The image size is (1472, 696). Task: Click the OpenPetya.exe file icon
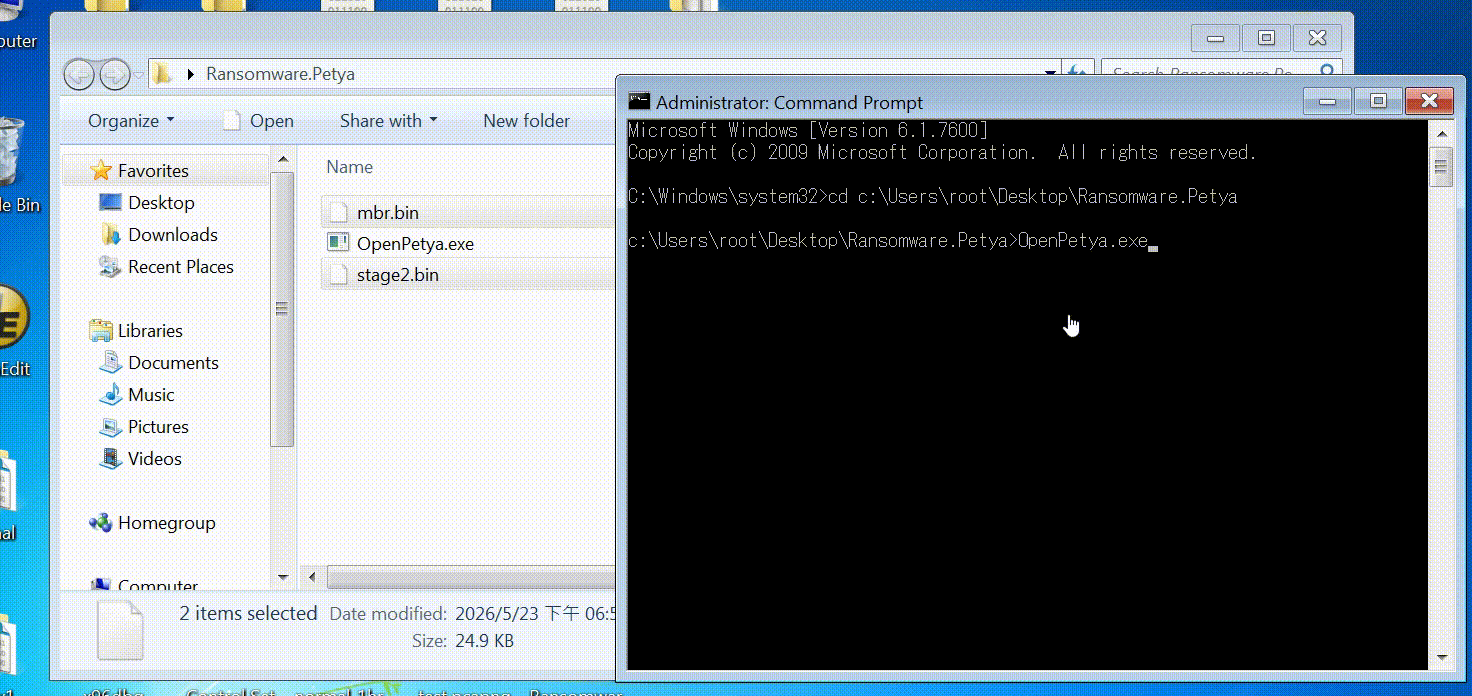(x=338, y=243)
